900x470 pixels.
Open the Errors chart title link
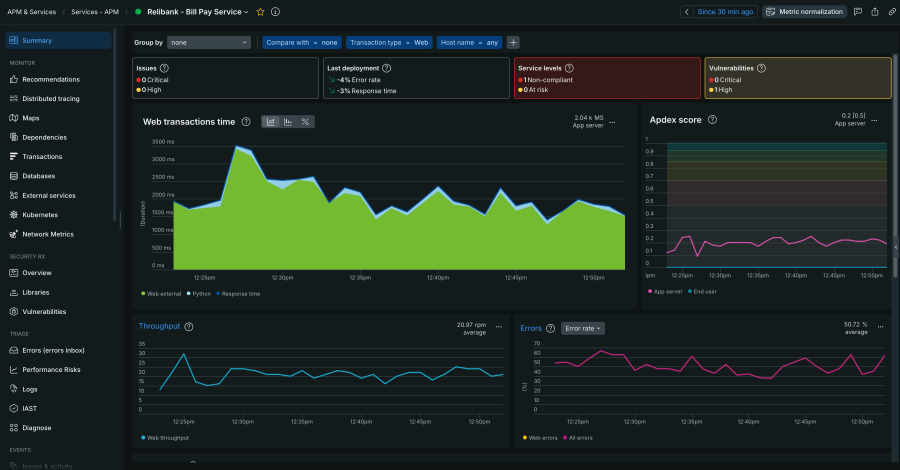531,328
